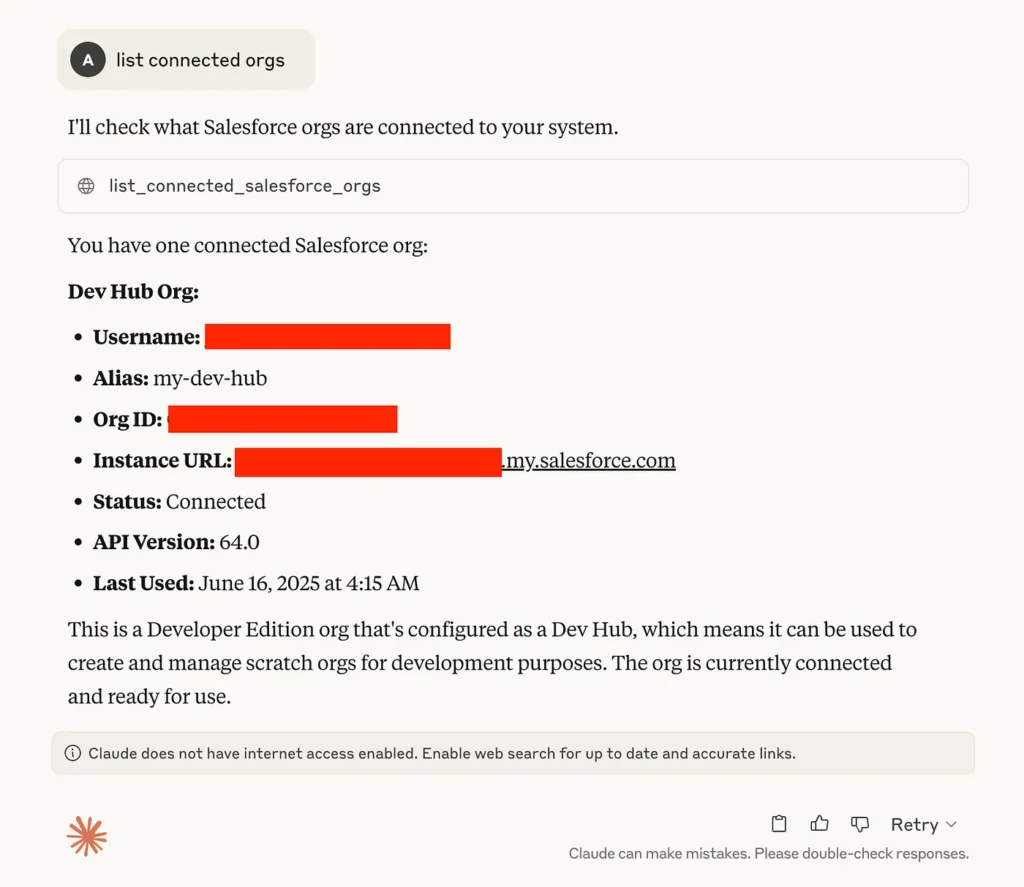Click the Last Used date text
Screen dimensions: 1024x887
[x=308, y=583]
